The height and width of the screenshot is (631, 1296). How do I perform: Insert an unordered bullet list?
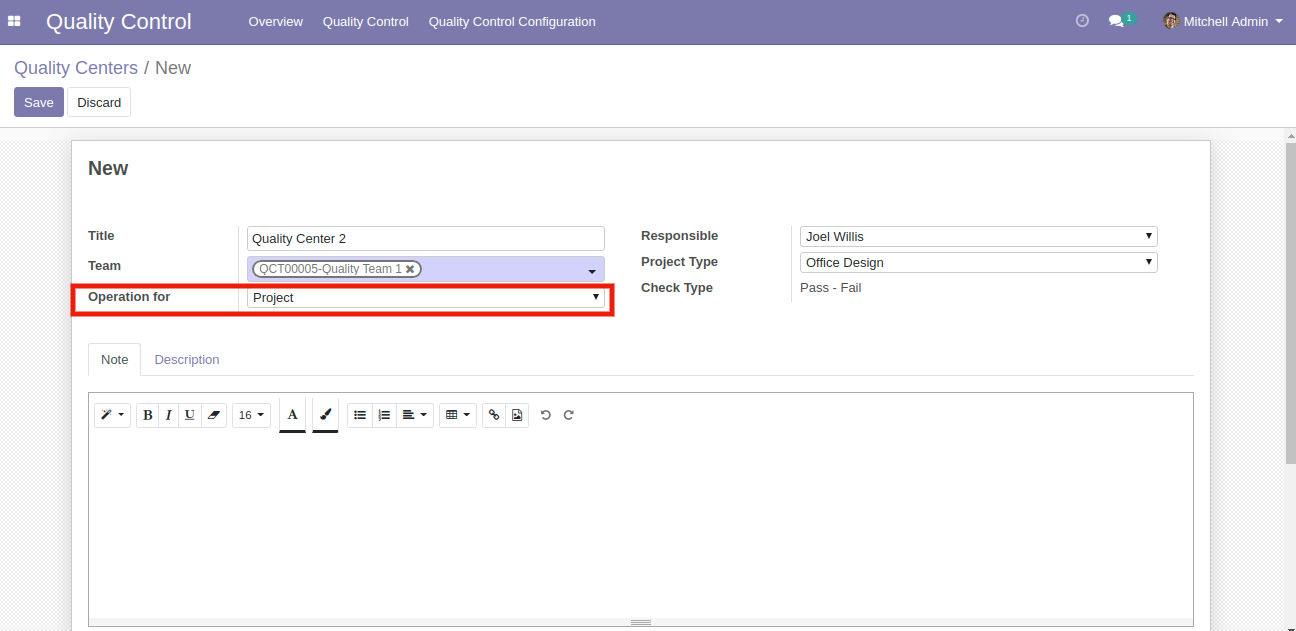pyautogui.click(x=360, y=415)
